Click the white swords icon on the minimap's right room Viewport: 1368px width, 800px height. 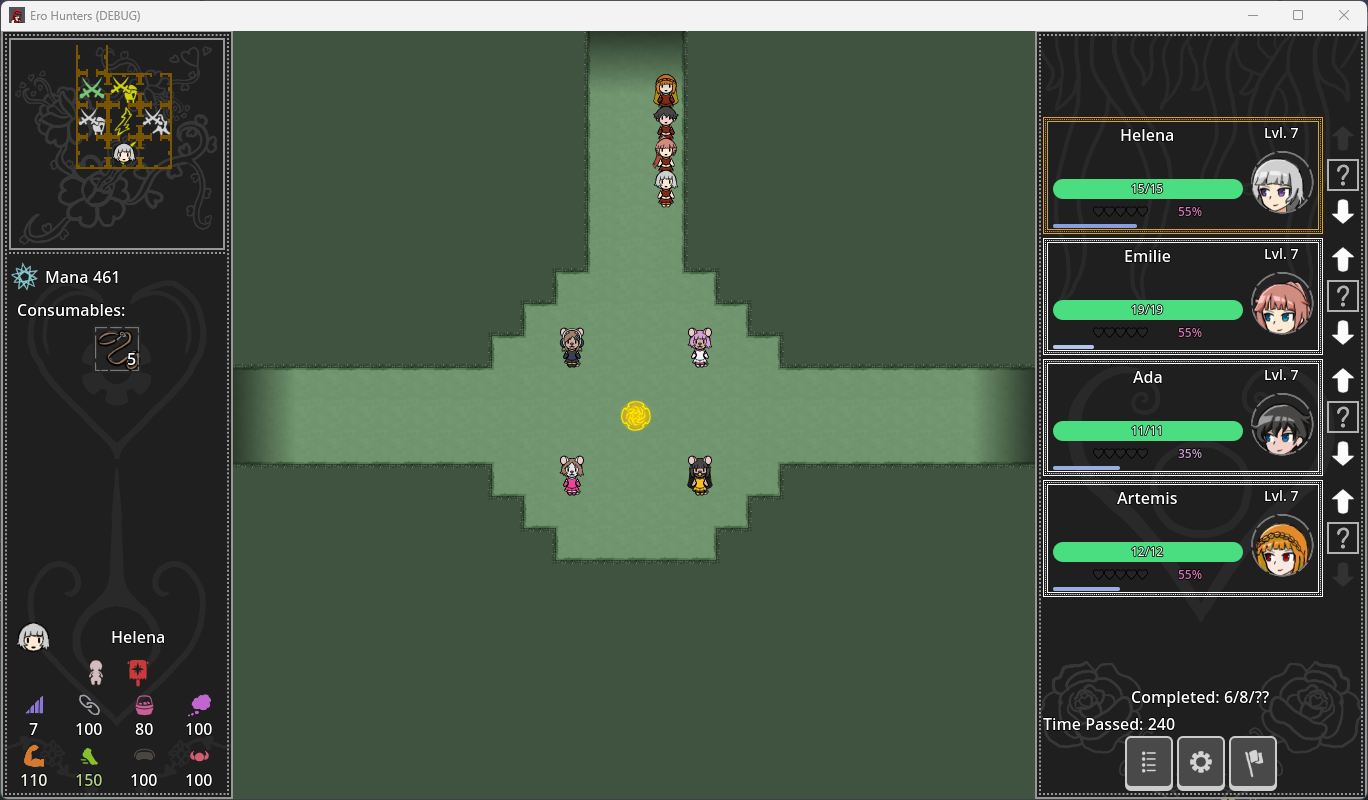155,123
